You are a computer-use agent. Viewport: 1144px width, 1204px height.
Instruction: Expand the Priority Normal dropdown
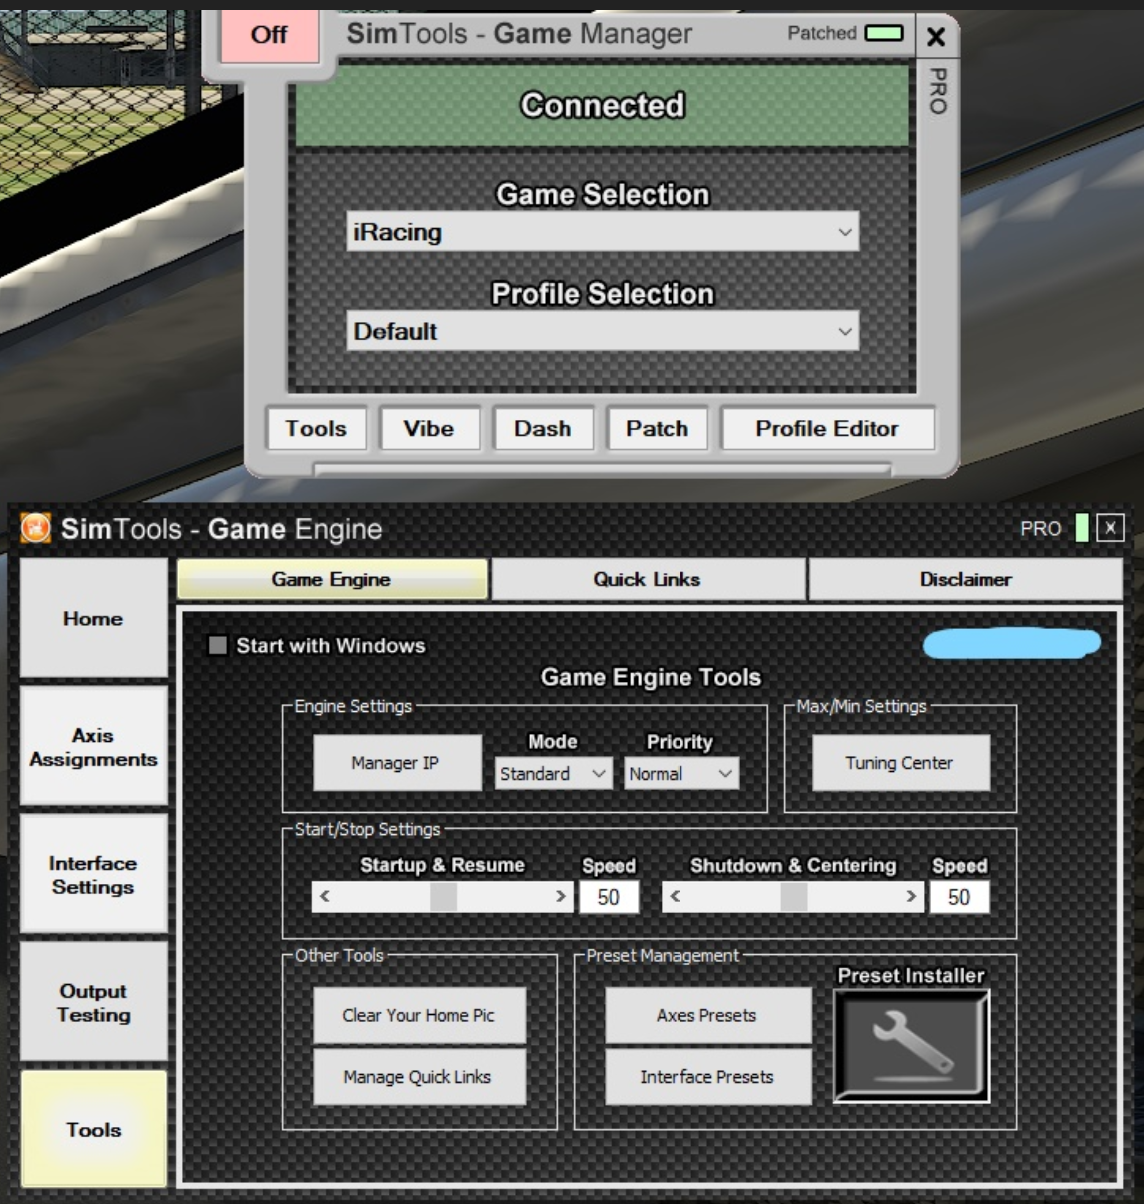pos(682,773)
